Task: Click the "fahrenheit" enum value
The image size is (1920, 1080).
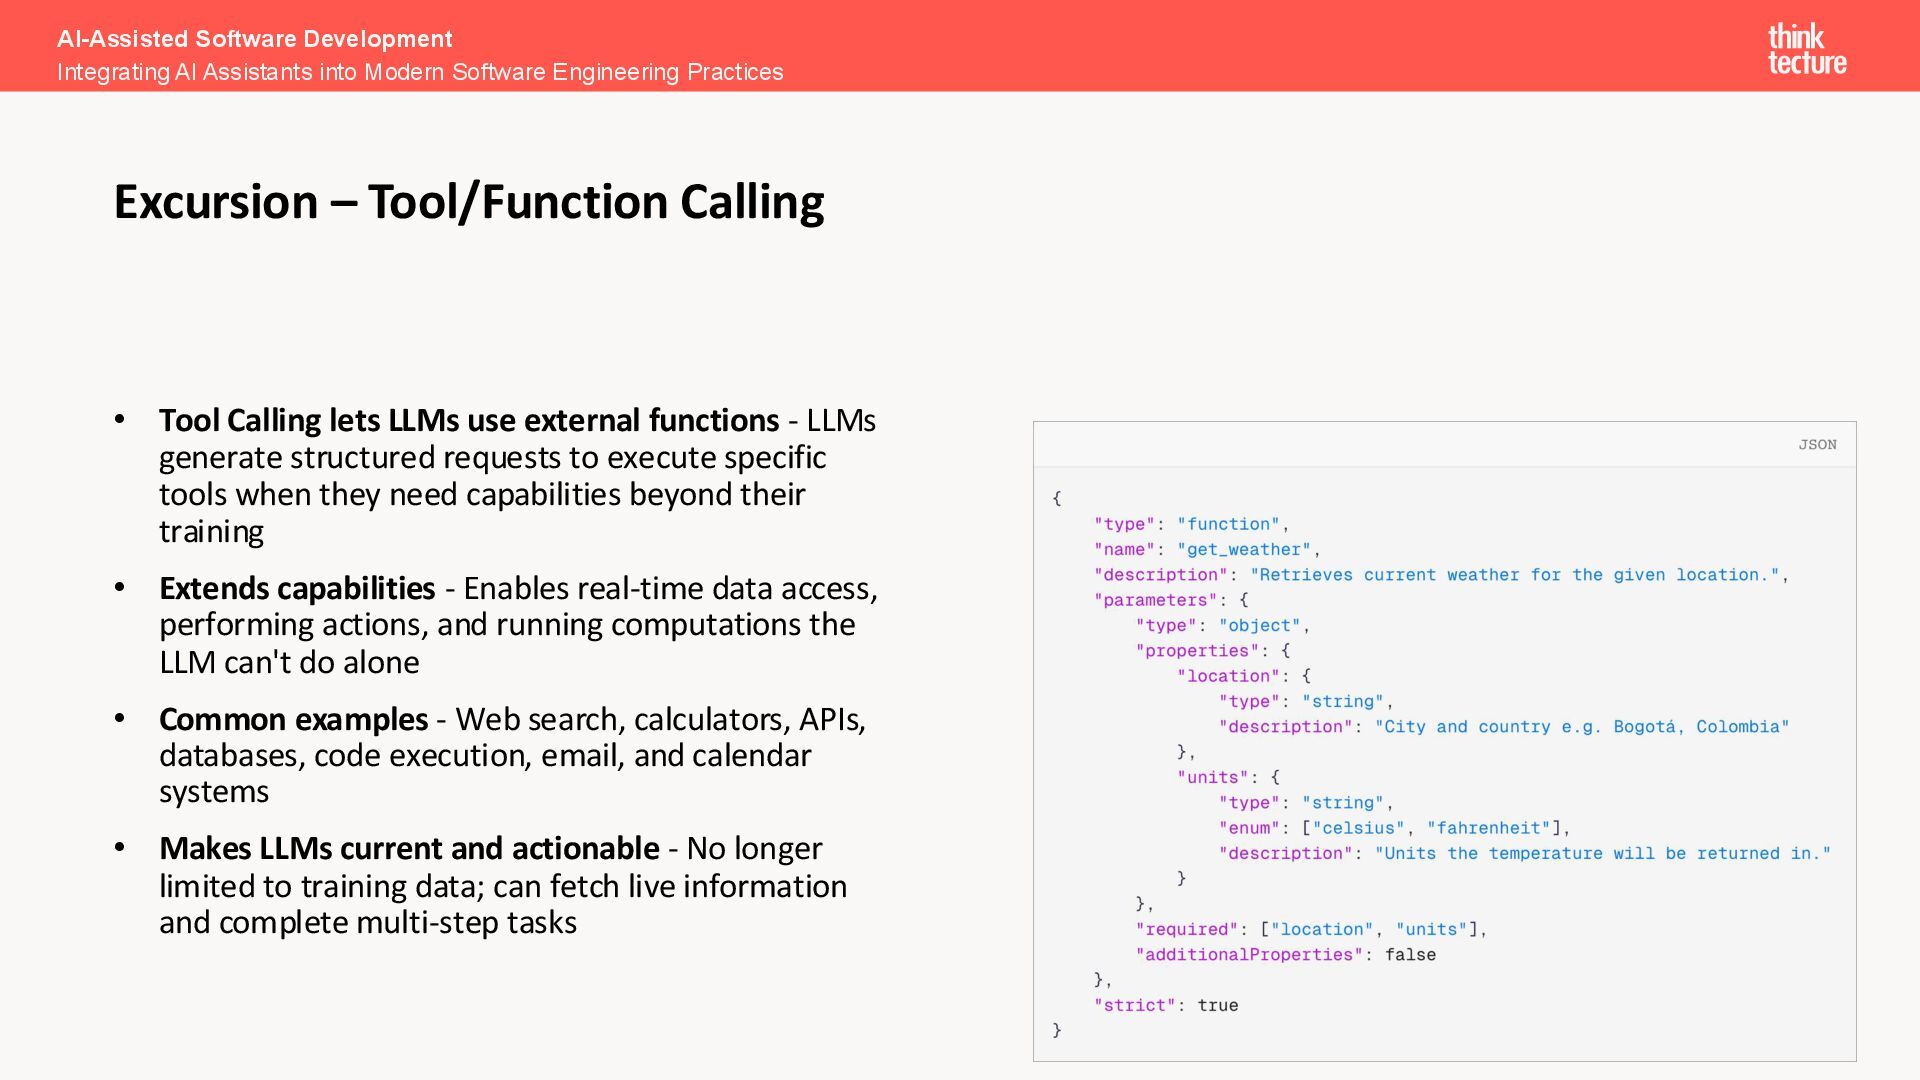Action: click(x=1488, y=828)
